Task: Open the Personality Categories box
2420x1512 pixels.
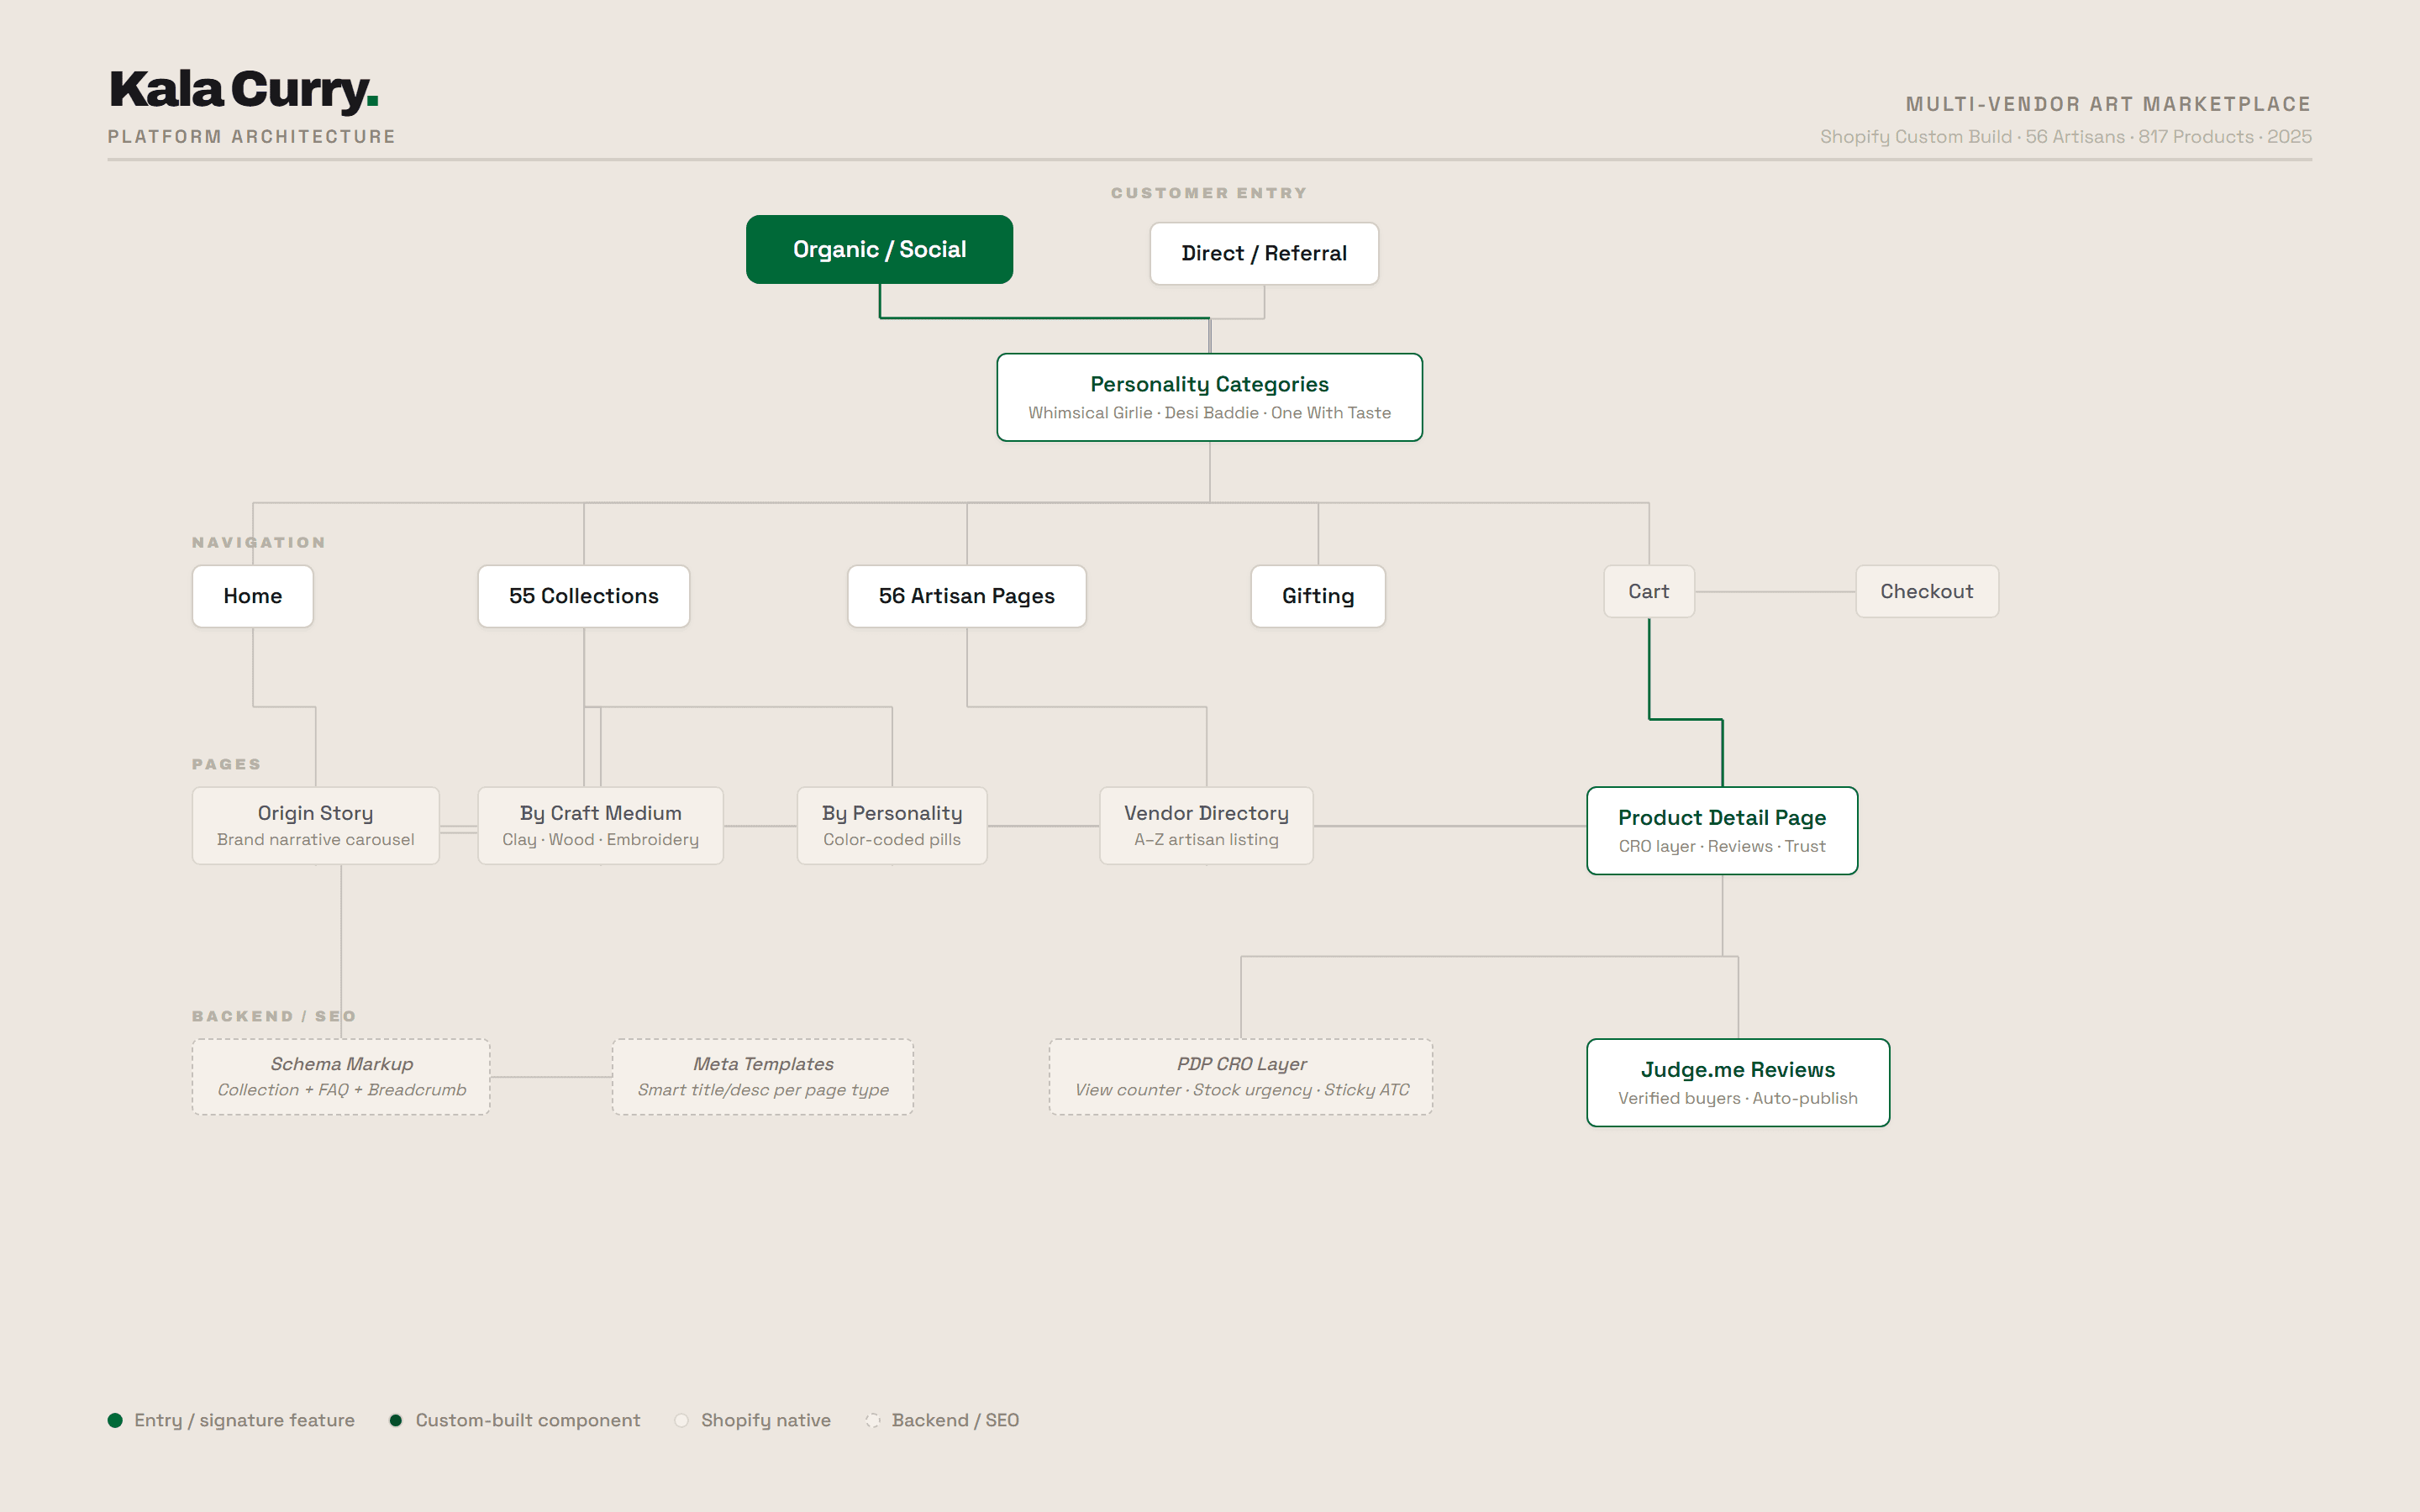Action: click(x=1209, y=397)
